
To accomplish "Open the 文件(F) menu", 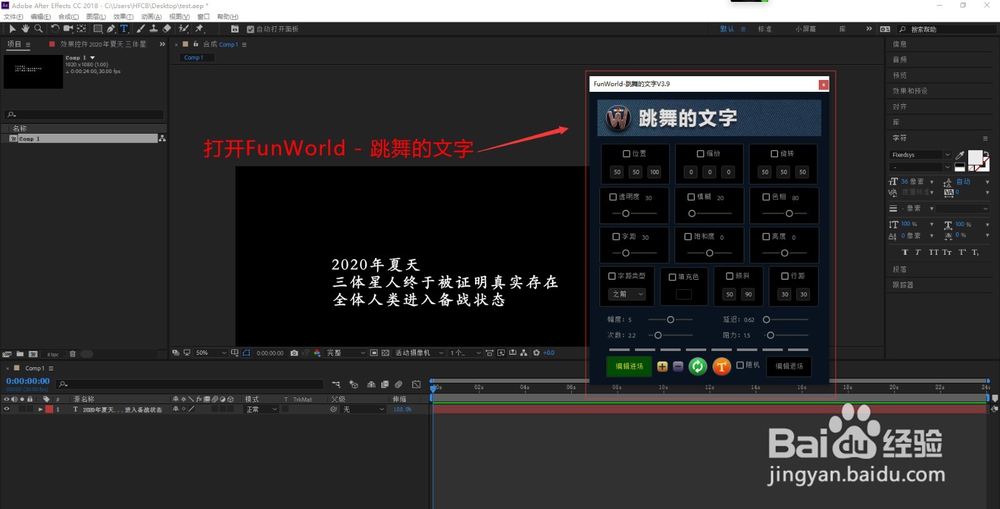I will (13, 17).
